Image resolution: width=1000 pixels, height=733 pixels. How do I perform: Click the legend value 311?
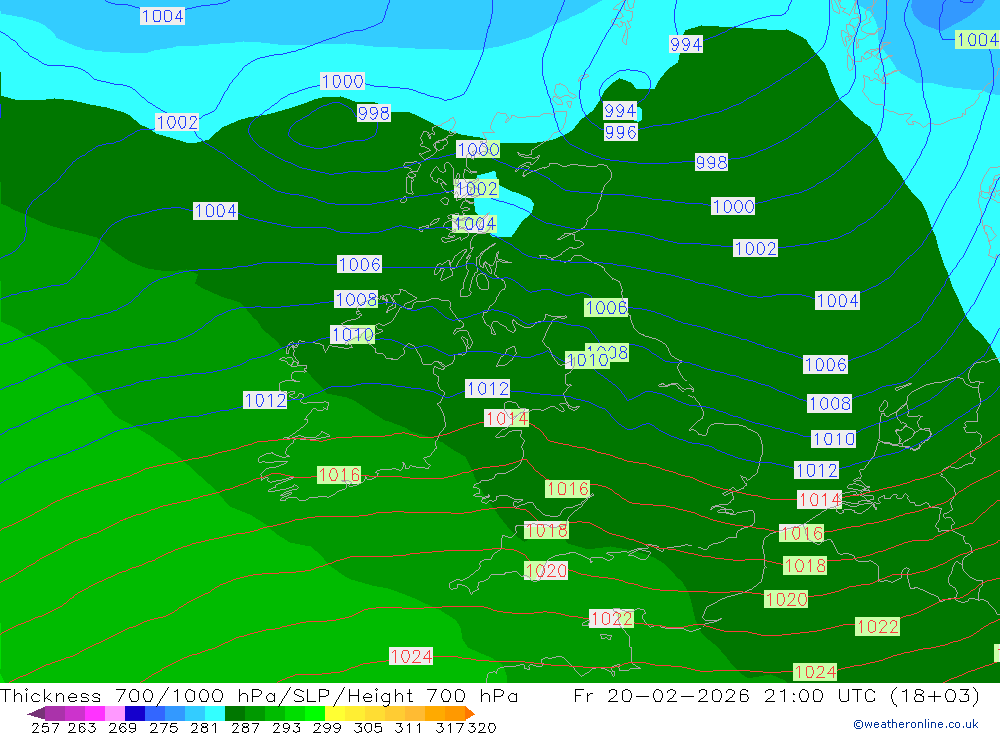point(408,728)
